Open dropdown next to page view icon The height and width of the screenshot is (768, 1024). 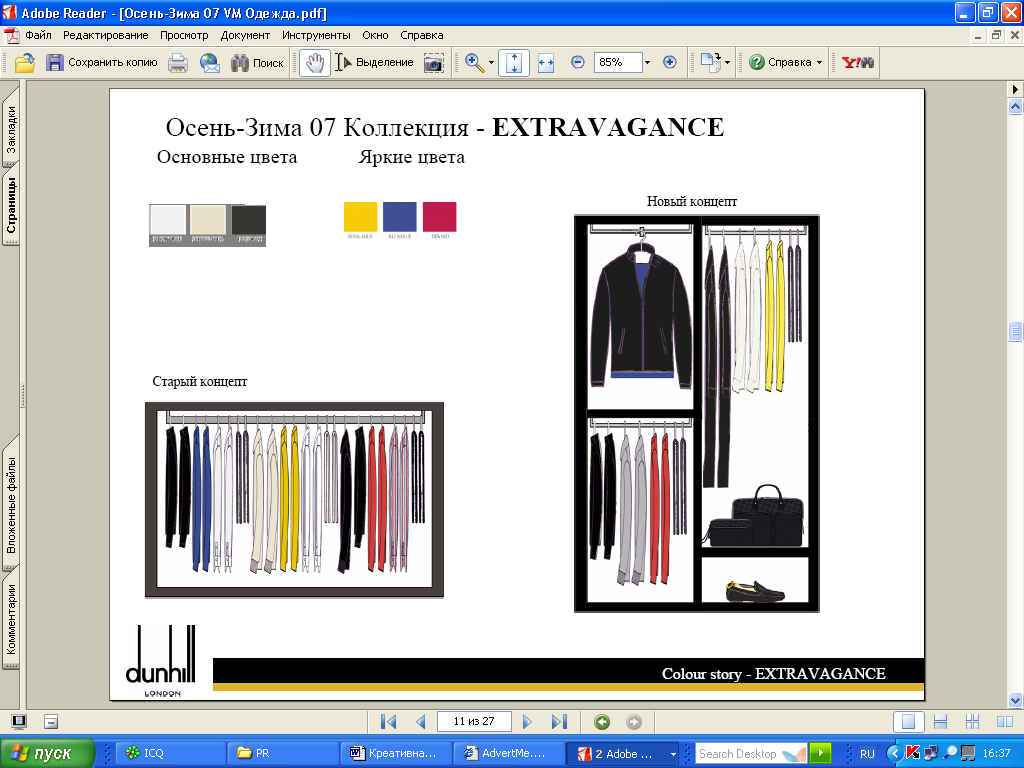tap(728, 63)
